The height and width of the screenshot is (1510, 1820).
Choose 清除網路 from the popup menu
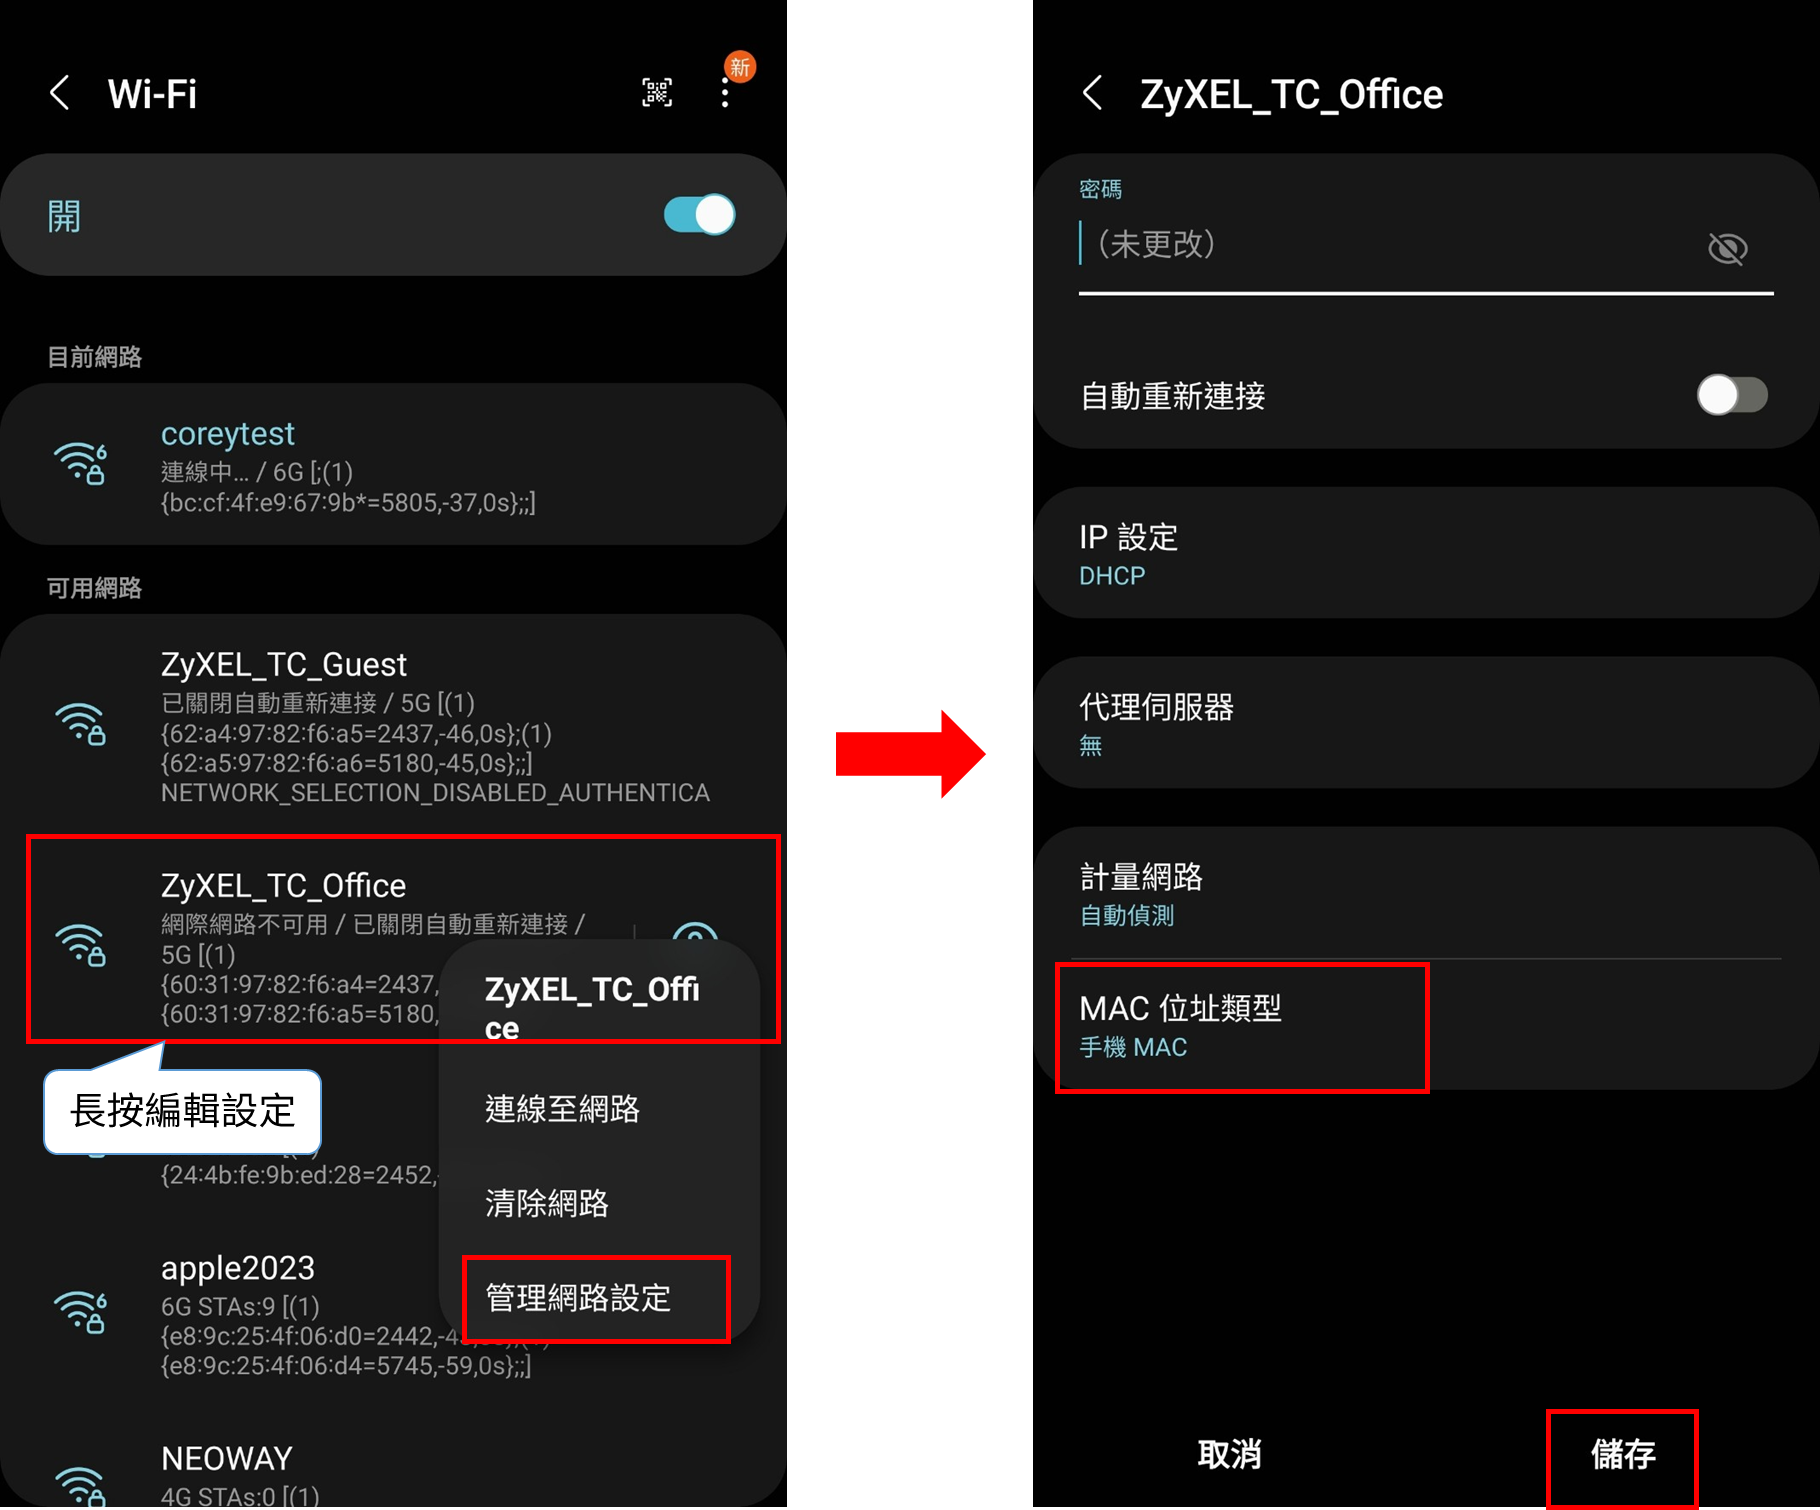(x=547, y=1203)
